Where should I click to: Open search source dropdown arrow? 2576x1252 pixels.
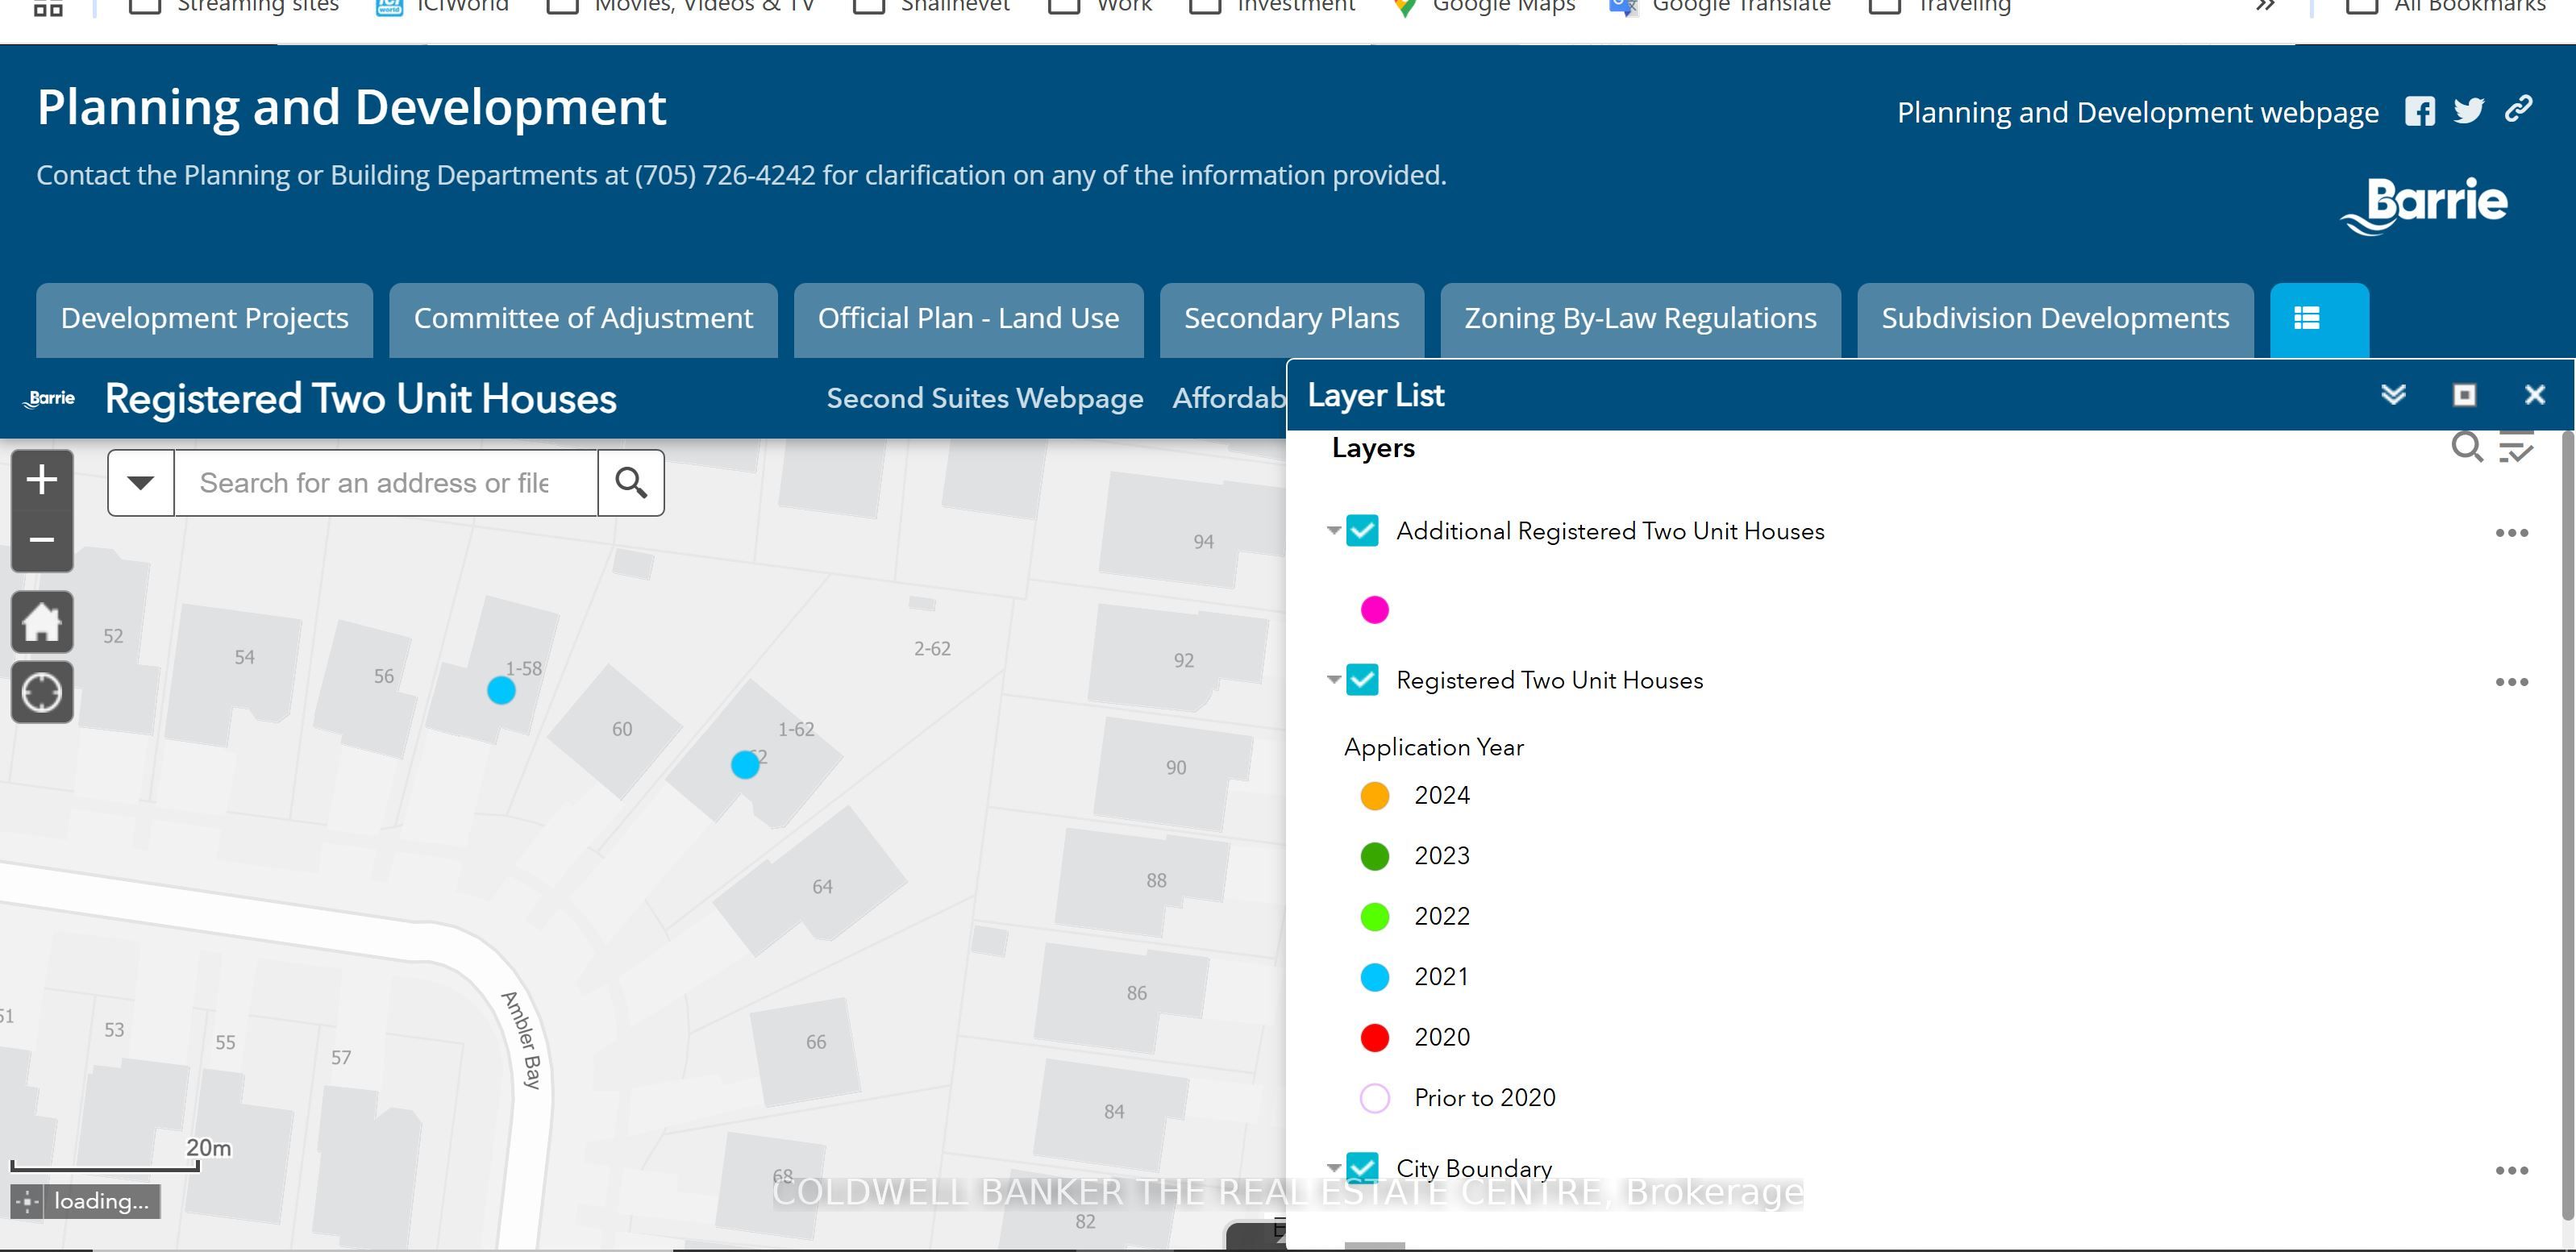[x=141, y=483]
